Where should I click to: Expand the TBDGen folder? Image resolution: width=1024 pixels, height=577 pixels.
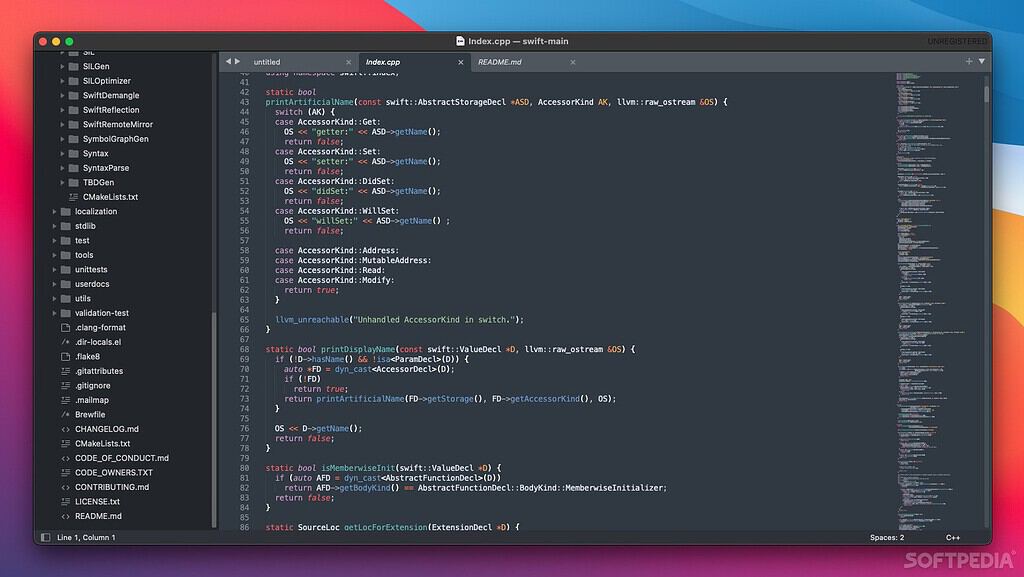point(62,182)
